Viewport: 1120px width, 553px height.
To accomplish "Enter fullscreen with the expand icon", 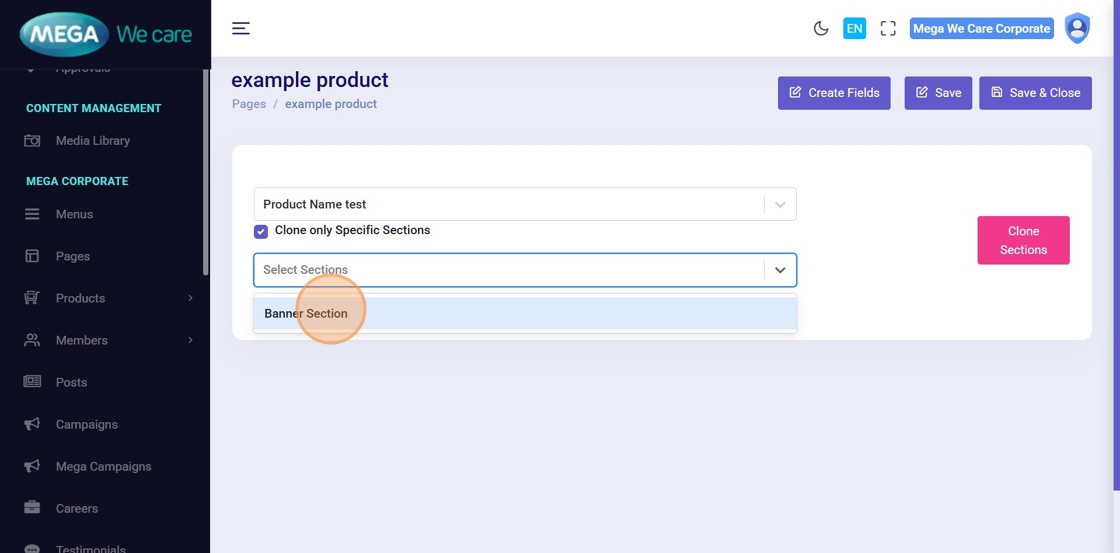I will point(888,28).
